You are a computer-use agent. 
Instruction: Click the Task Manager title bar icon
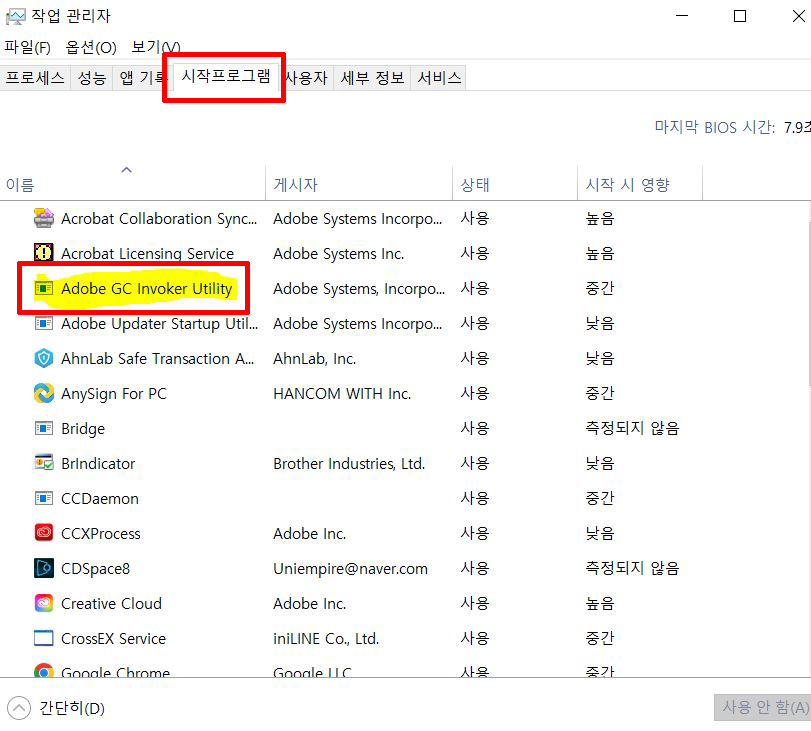point(15,17)
